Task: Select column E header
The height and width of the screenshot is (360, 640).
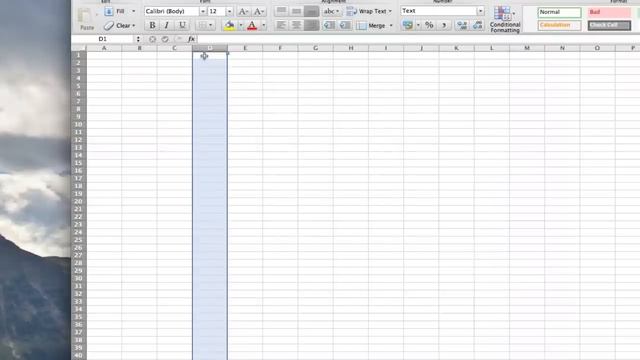Action: click(x=245, y=48)
